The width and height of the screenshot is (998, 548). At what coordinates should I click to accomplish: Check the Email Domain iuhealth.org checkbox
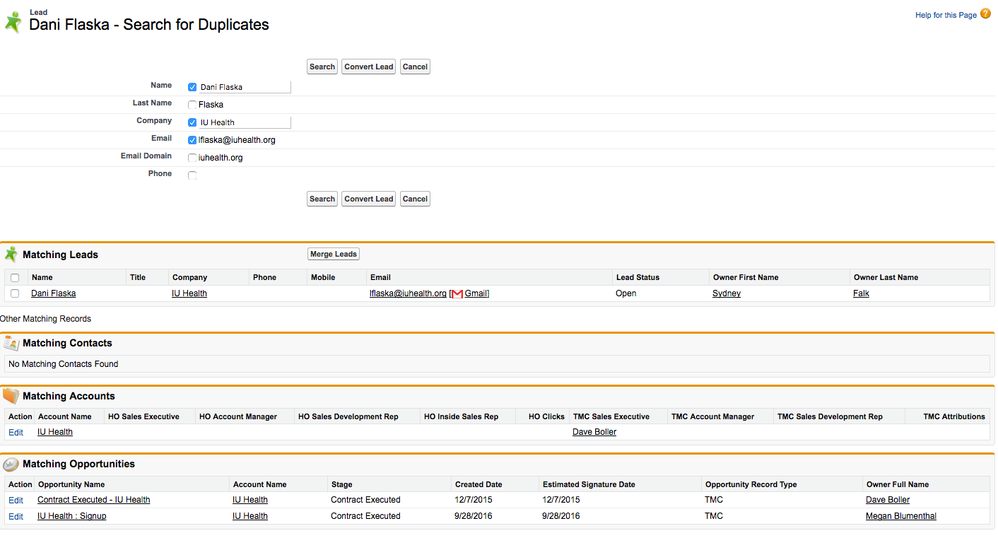click(x=192, y=158)
